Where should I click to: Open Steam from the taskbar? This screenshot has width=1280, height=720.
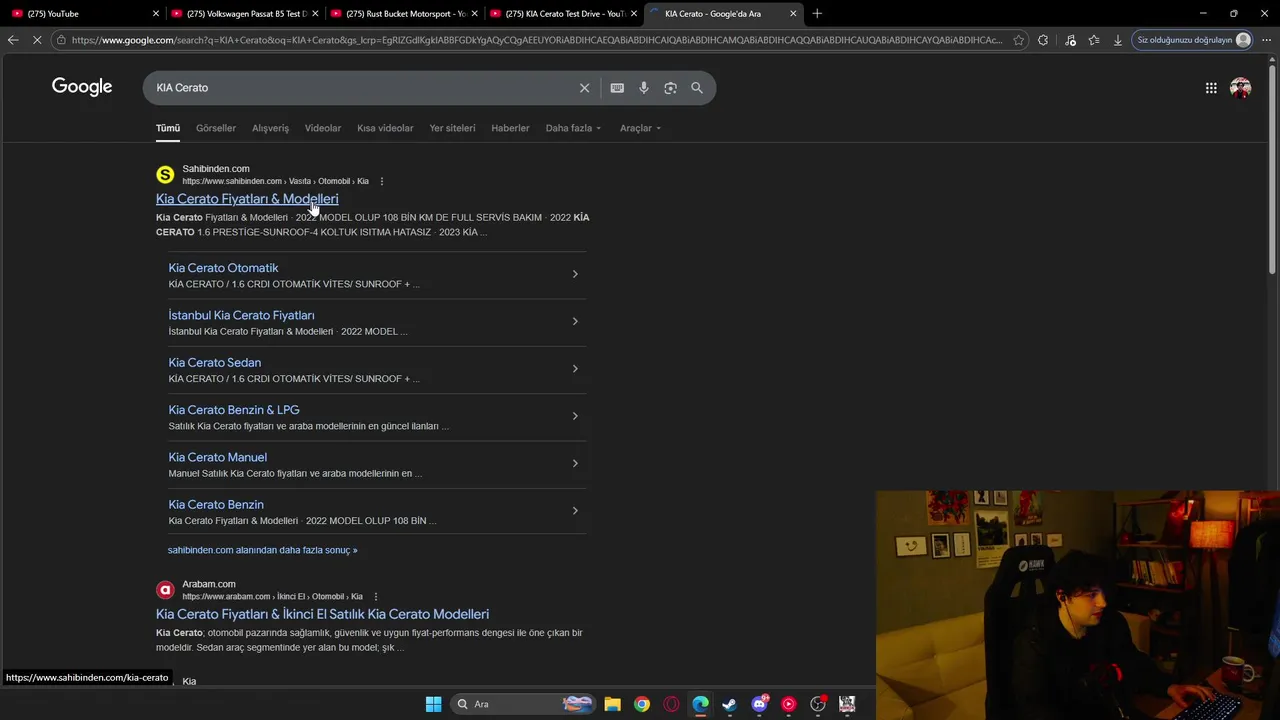(730, 704)
